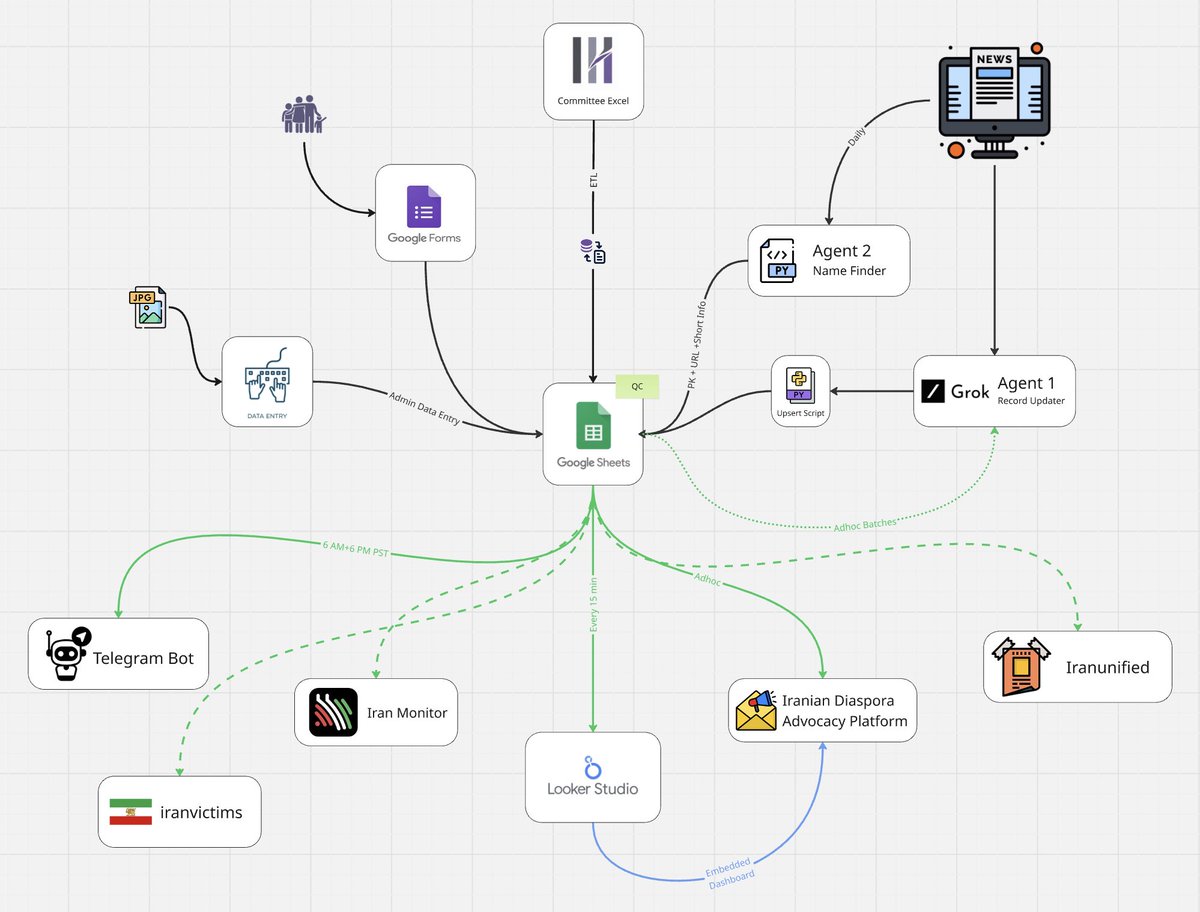Select the Committee Excel label text
The height and width of the screenshot is (912, 1200).
coord(593,101)
